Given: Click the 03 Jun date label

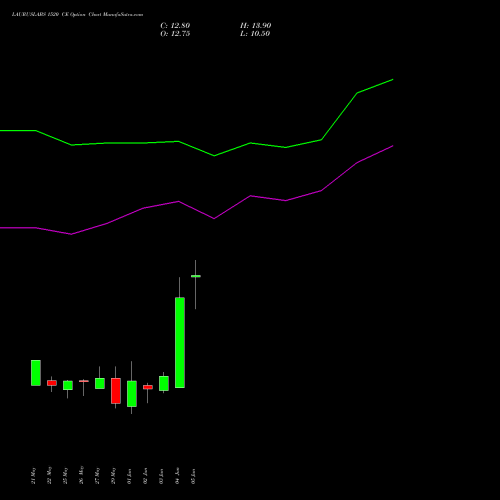Looking at the screenshot, I should [161, 476].
